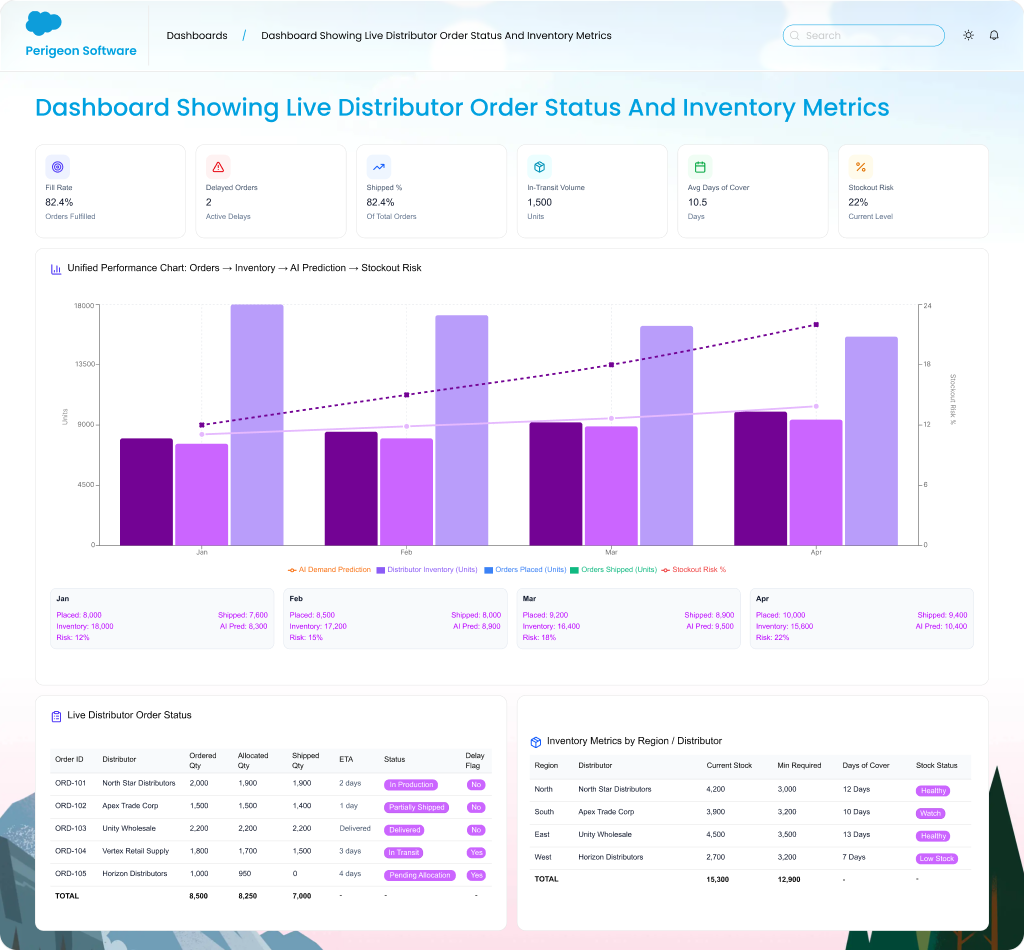Image resolution: width=1024 pixels, height=950 pixels.
Task: Click the Avg Days of Cover calendar icon
Action: [x=700, y=167]
